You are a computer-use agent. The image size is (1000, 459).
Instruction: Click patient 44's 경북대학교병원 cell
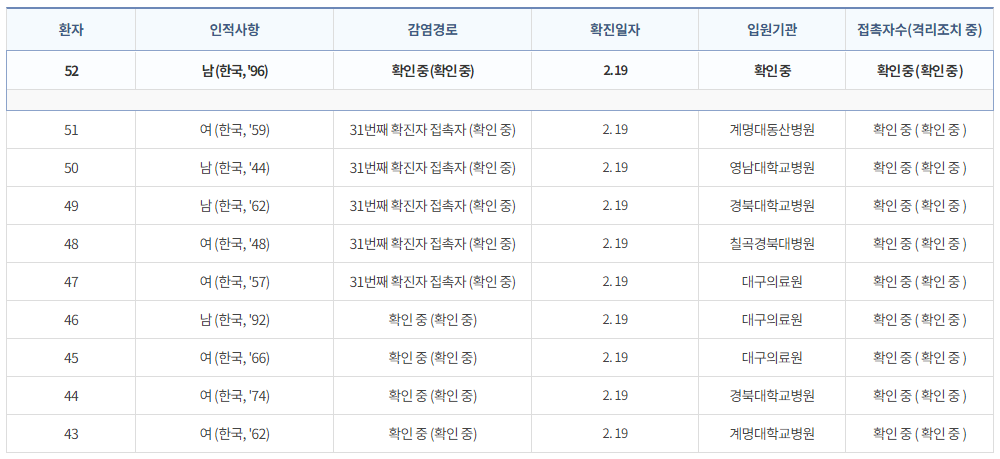[x=772, y=396]
